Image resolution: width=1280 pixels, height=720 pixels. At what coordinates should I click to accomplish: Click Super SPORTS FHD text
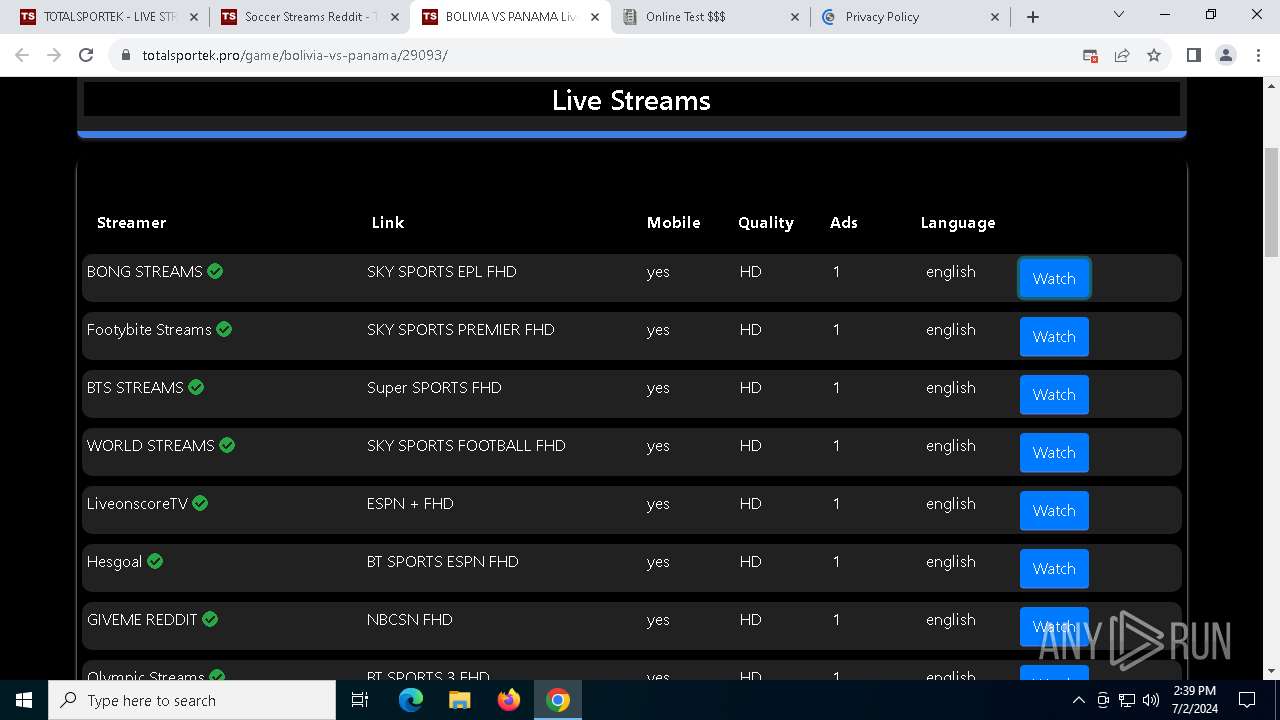point(434,387)
